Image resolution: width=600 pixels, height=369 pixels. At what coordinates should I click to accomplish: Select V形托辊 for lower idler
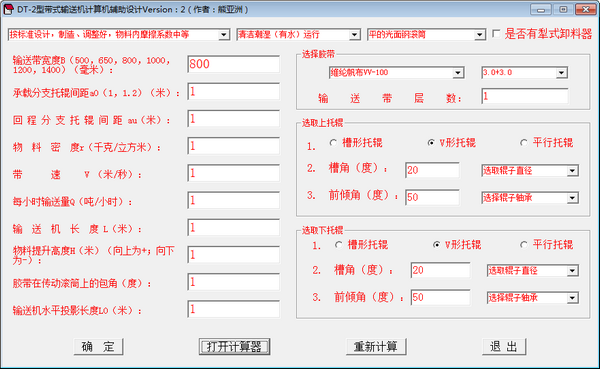[437, 245]
